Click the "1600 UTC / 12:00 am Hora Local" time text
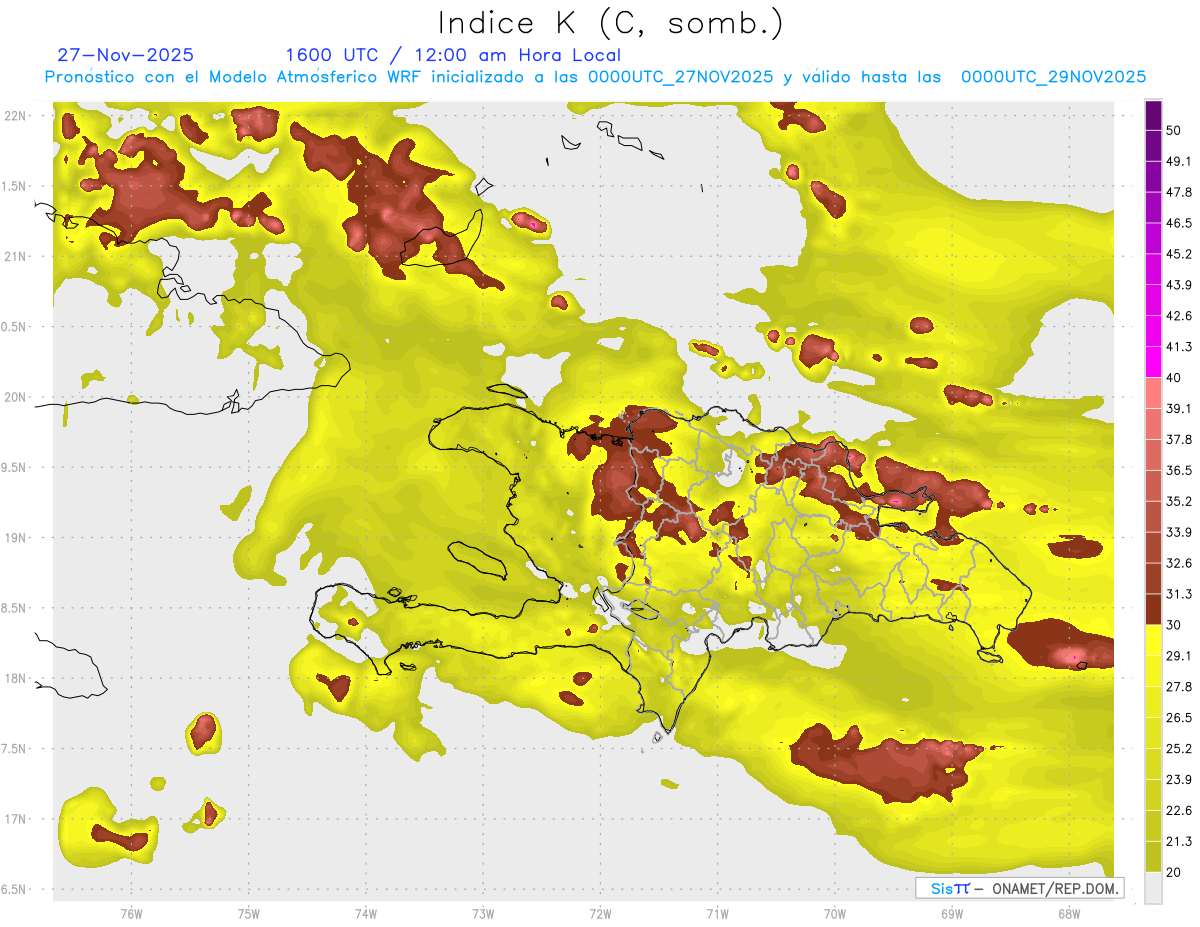 (x=453, y=55)
